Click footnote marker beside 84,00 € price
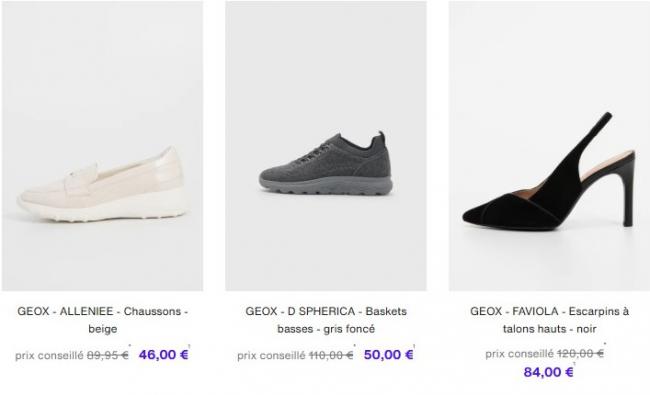This screenshot has height=395, width=650. 575,363
